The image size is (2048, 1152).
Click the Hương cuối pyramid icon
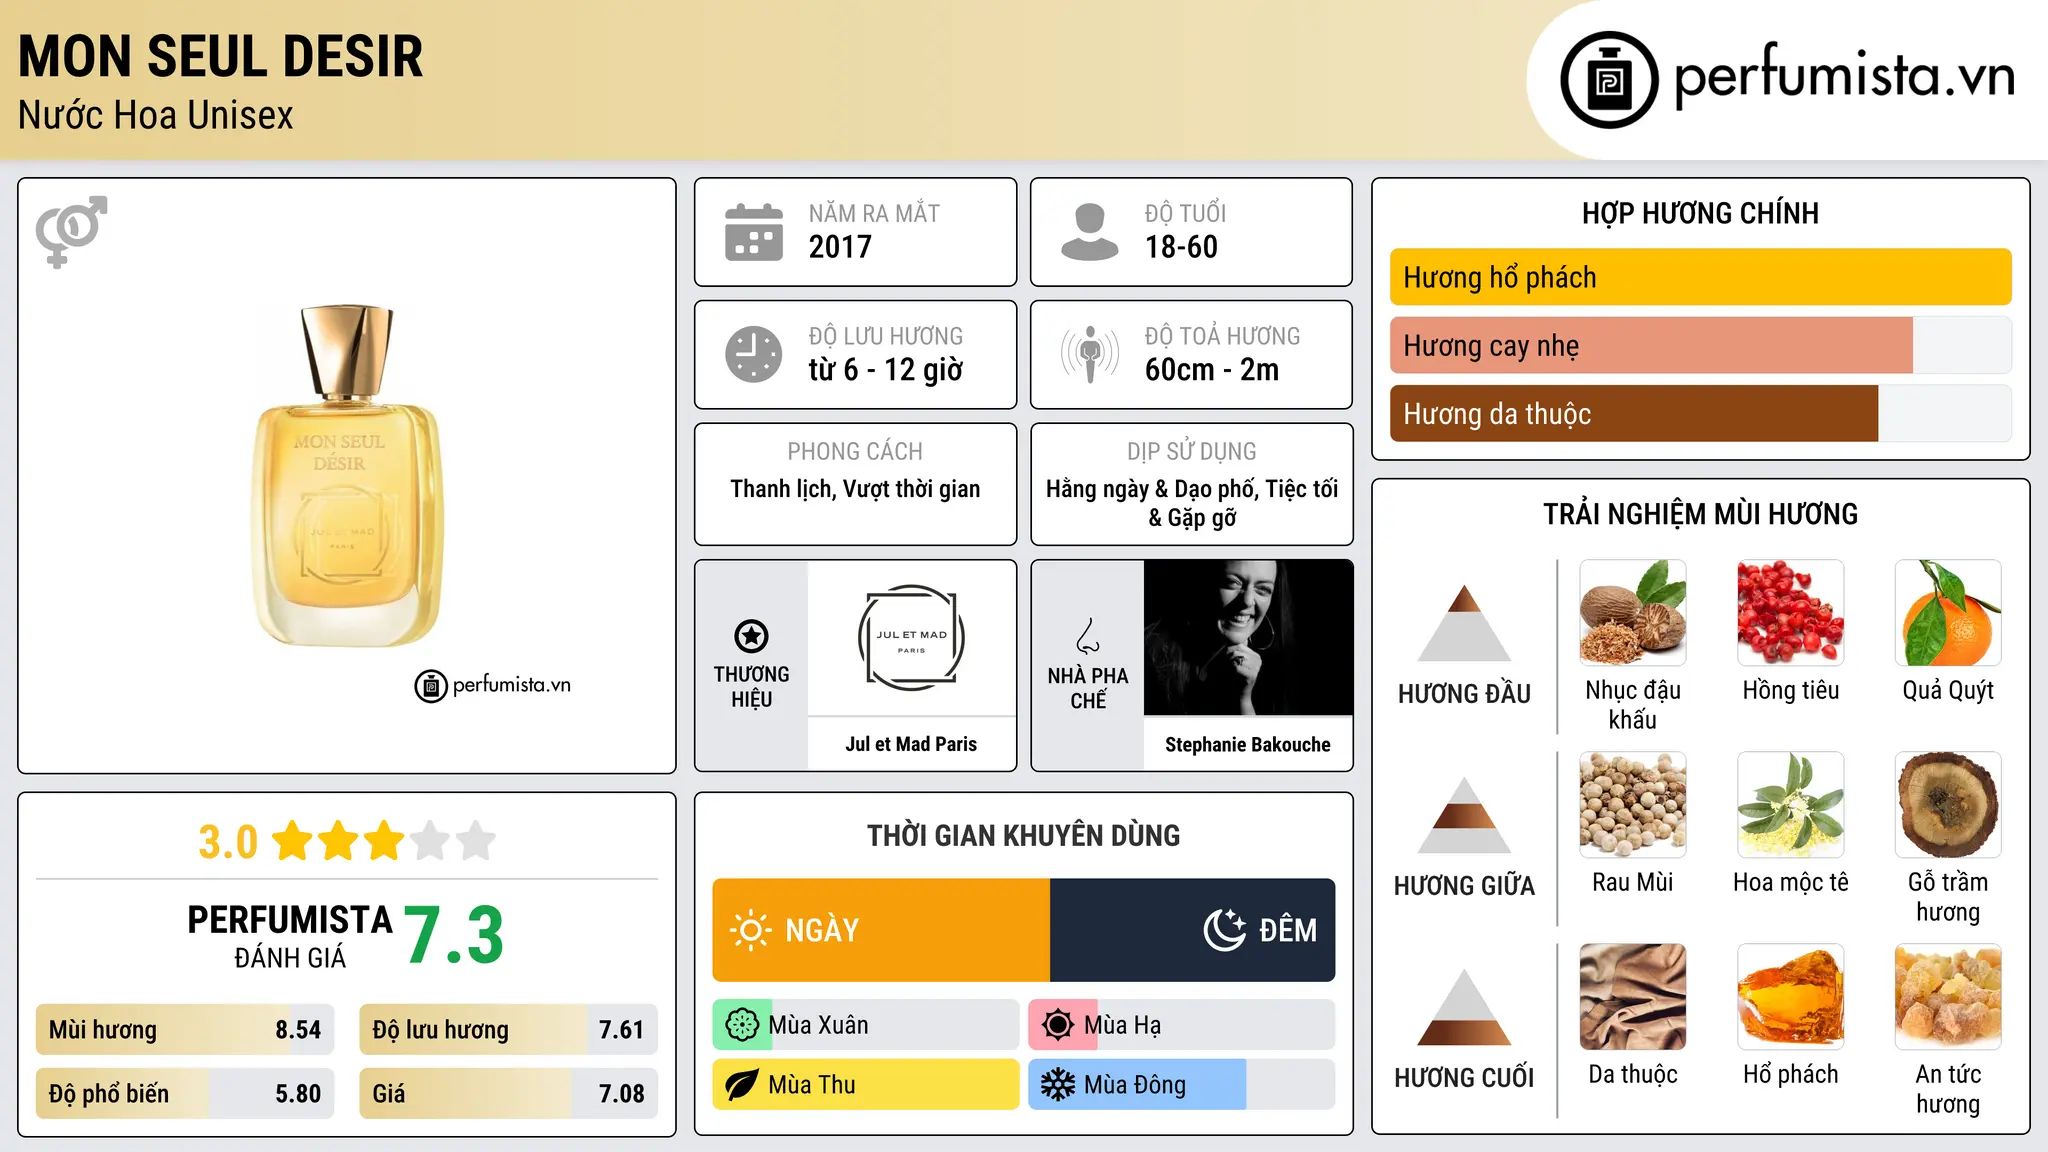click(x=1464, y=1007)
